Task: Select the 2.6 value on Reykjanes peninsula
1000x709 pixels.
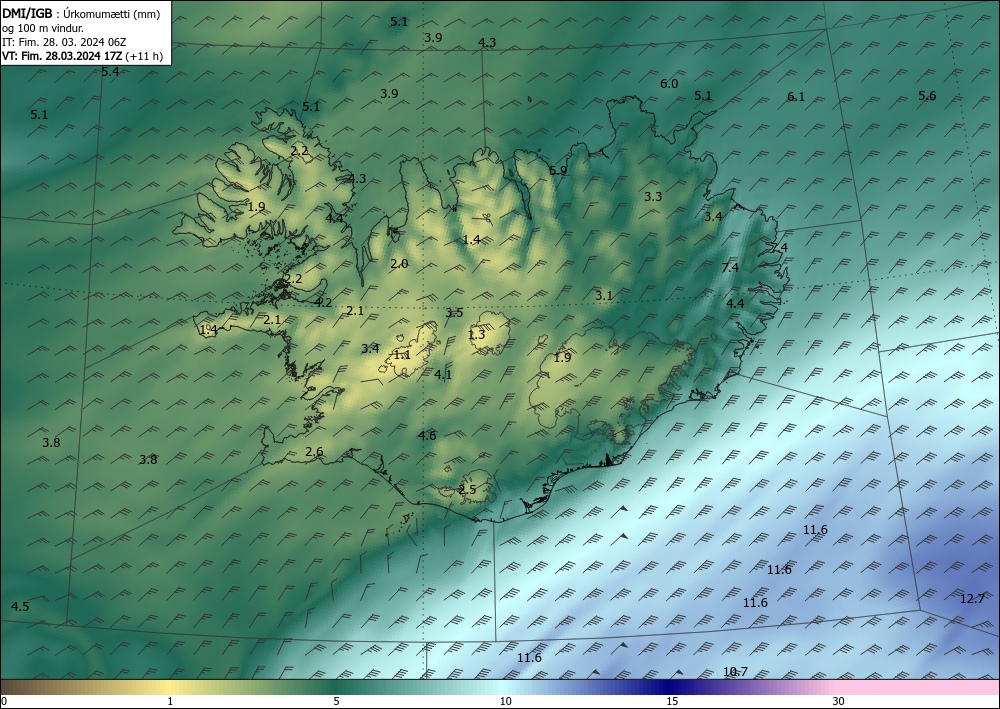Action: [314, 451]
